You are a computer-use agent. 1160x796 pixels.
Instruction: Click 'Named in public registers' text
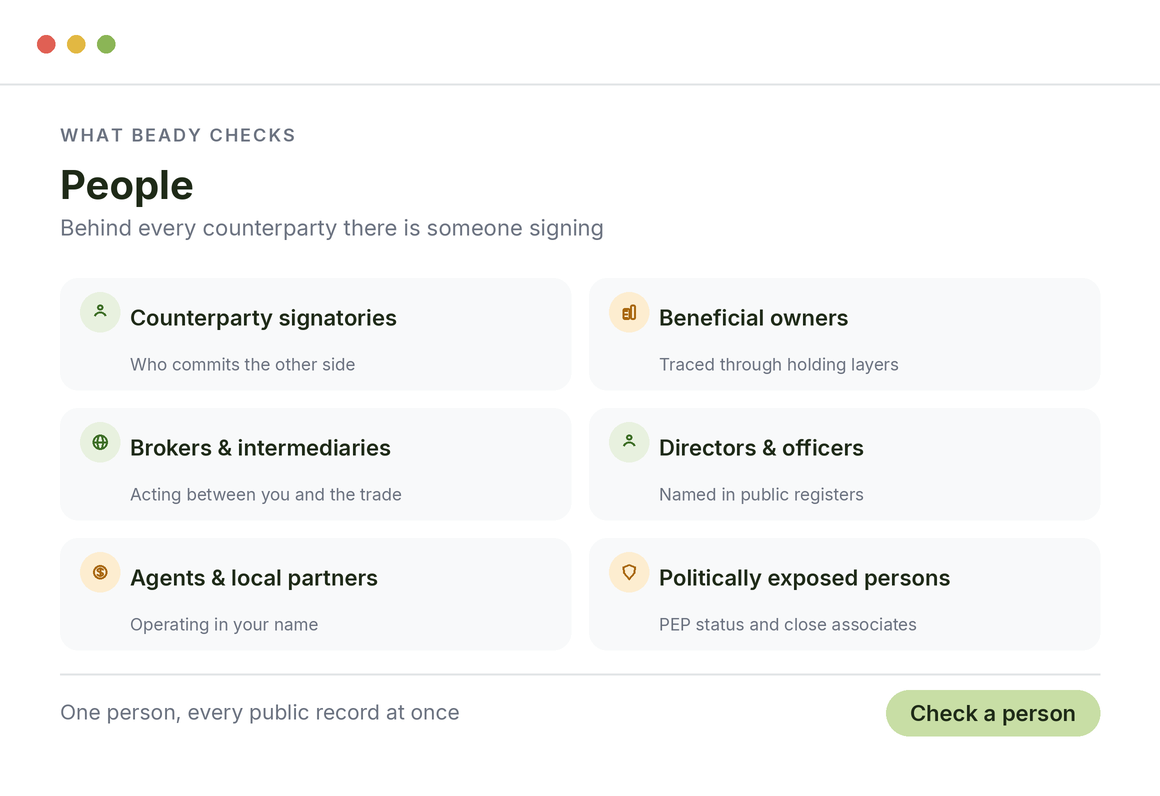(x=761, y=495)
